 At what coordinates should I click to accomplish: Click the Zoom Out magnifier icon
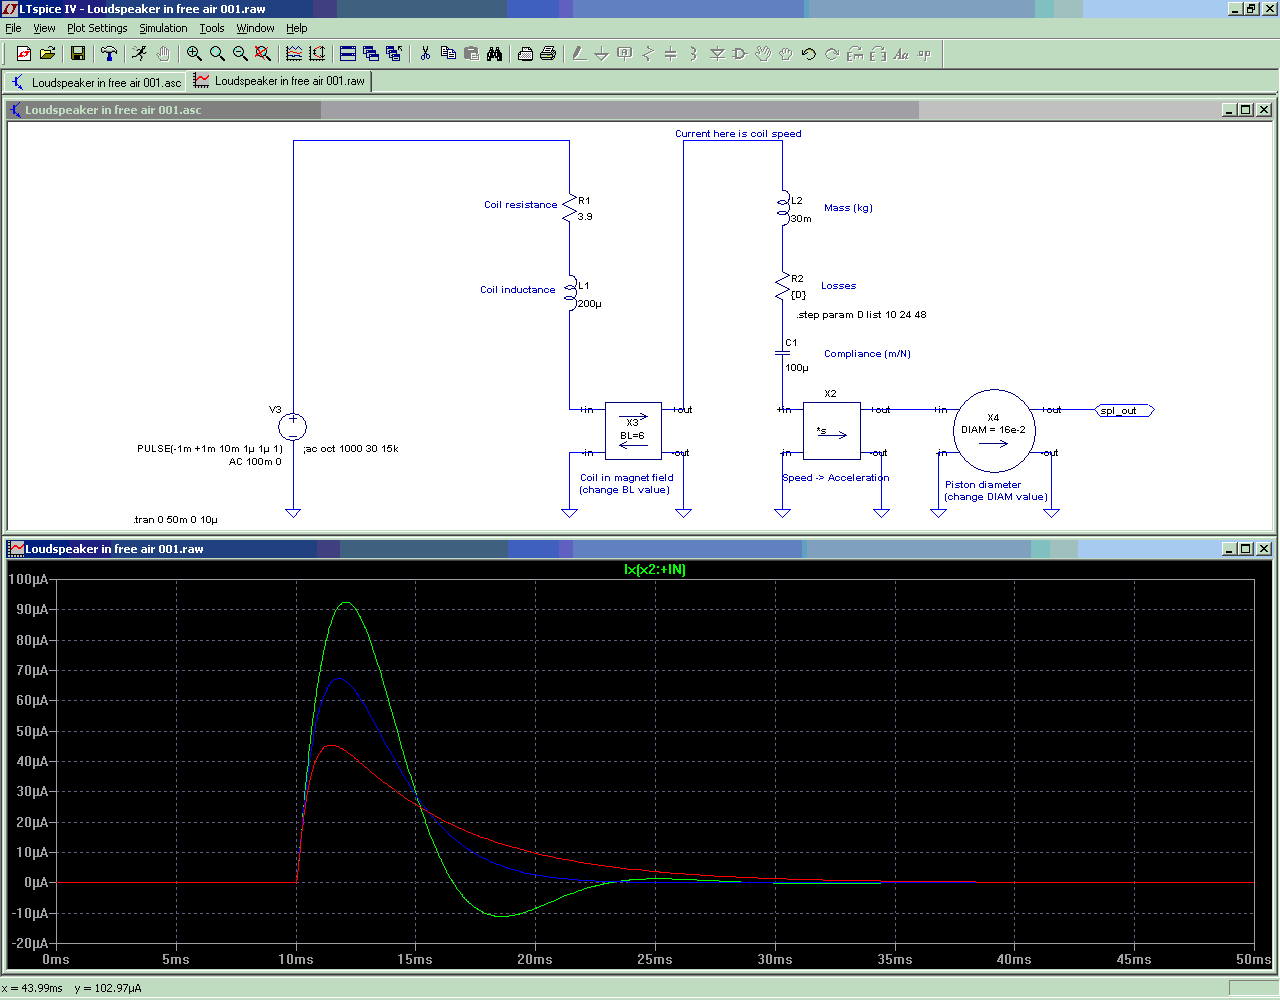tap(240, 54)
